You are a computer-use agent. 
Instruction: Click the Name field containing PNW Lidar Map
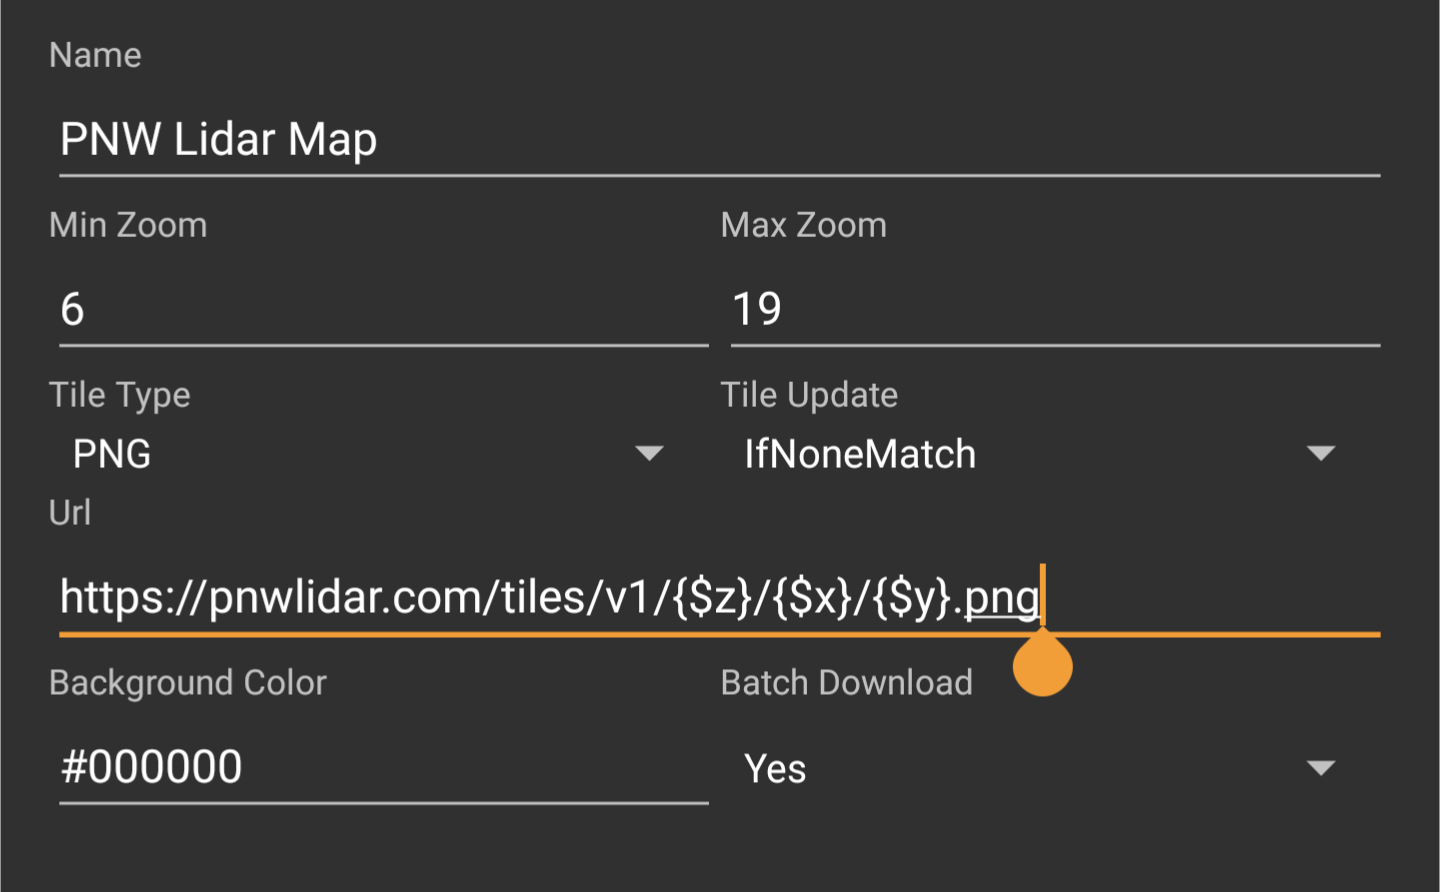point(718,139)
